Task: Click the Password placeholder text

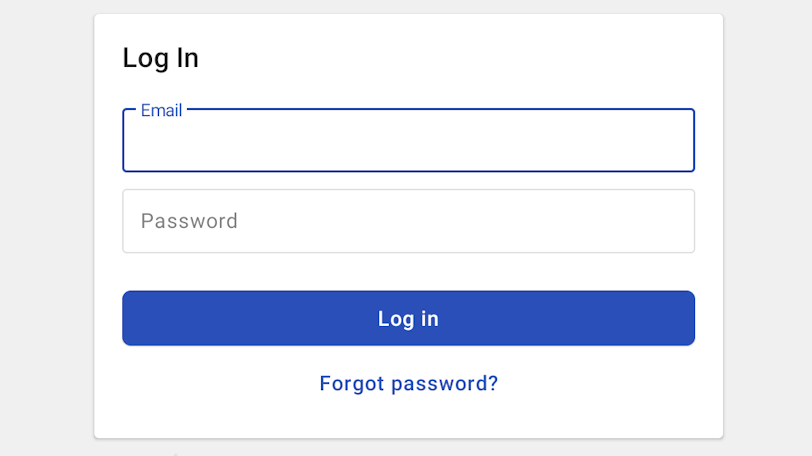Action: click(189, 221)
